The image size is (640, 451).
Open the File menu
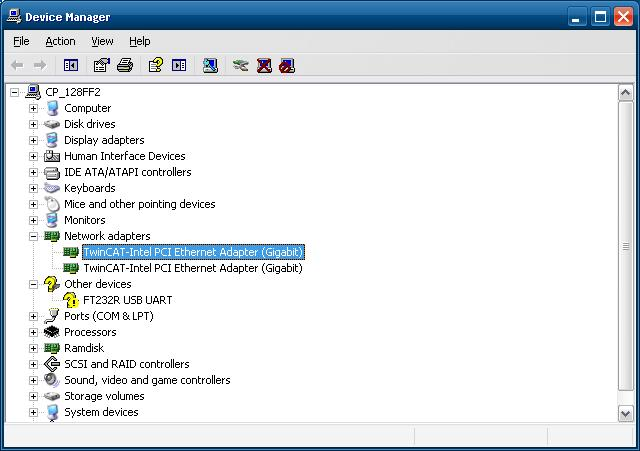pyautogui.click(x=21, y=41)
